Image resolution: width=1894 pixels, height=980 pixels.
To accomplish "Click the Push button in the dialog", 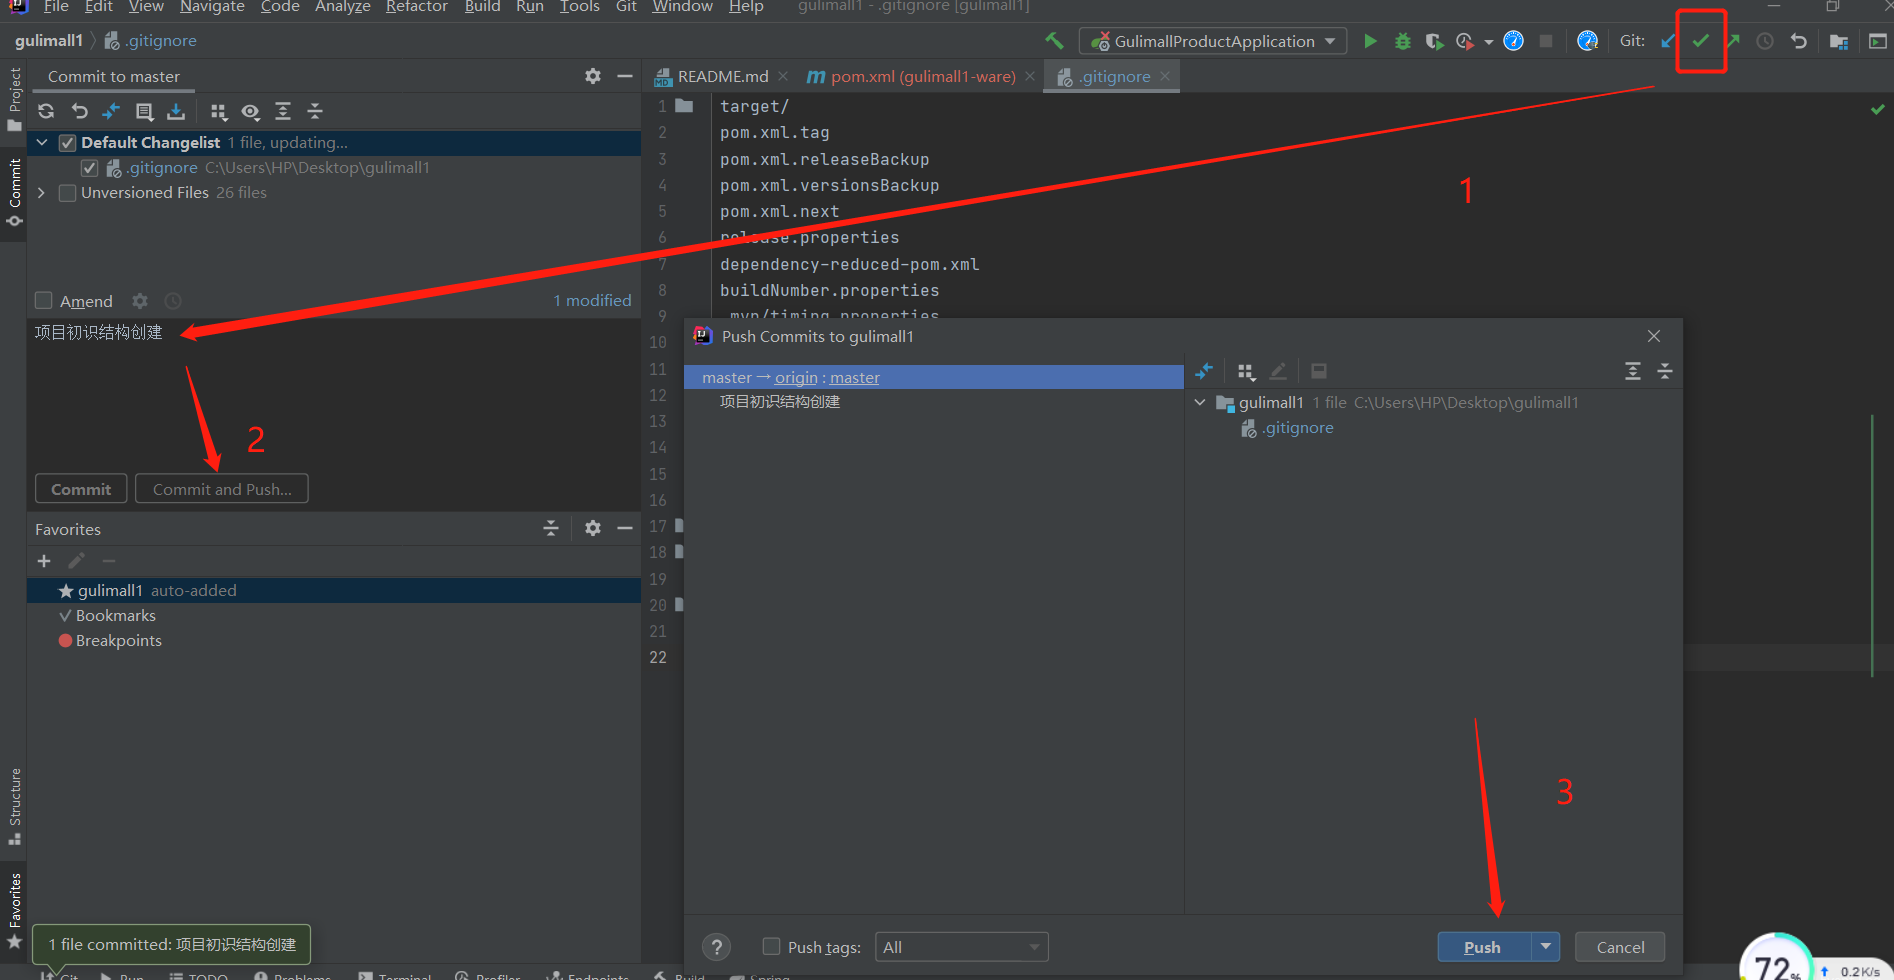I will pos(1483,947).
